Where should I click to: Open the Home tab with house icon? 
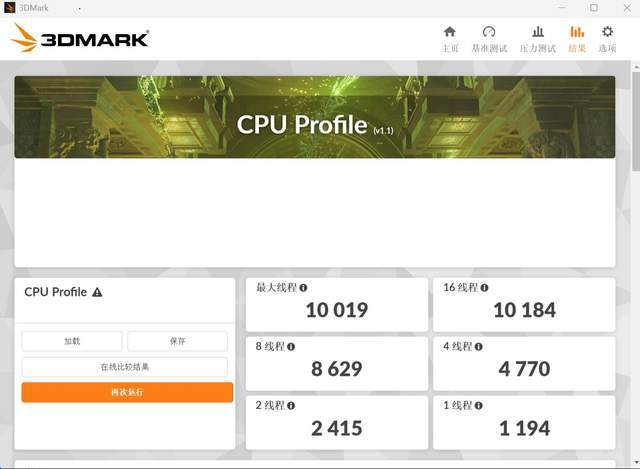pos(450,40)
